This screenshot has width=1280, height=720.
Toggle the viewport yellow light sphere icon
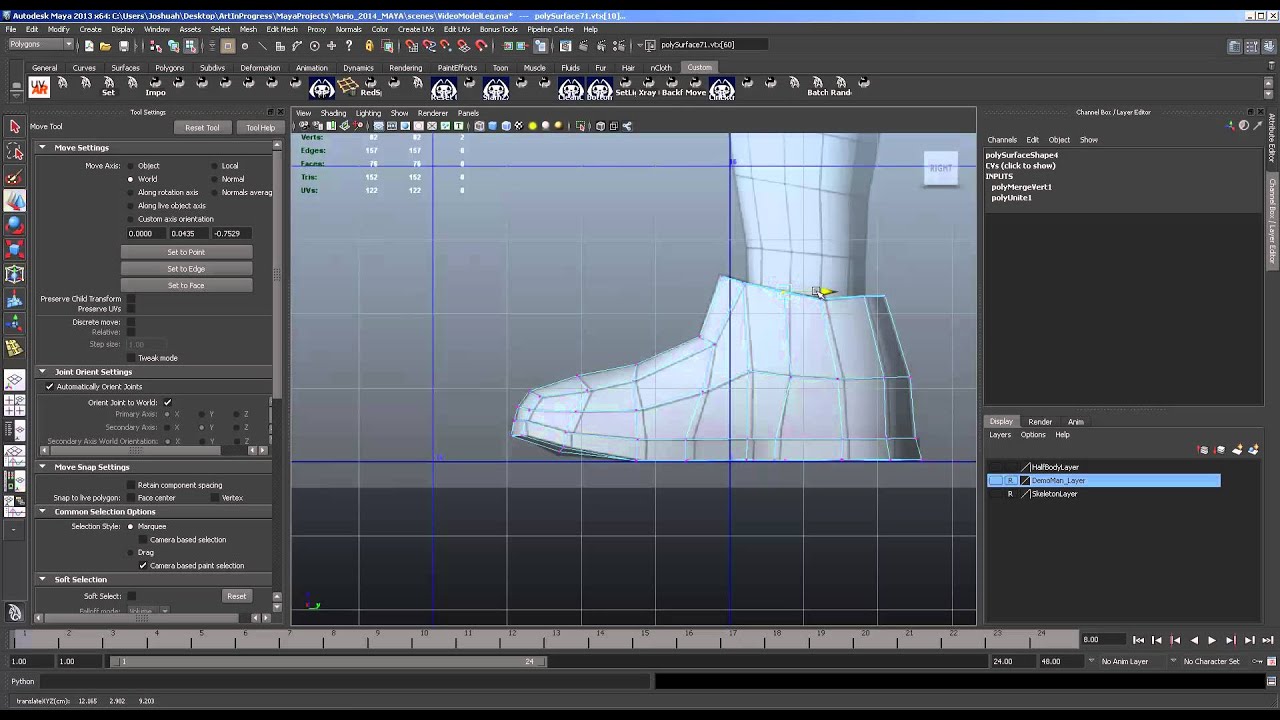[533, 126]
